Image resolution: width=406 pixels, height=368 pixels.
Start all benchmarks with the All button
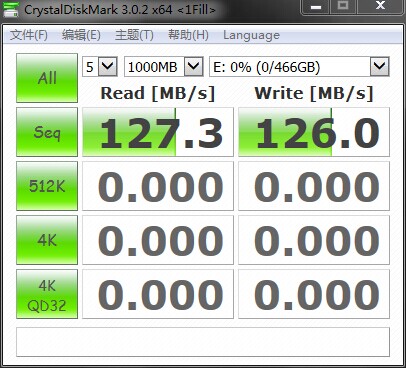[47, 78]
